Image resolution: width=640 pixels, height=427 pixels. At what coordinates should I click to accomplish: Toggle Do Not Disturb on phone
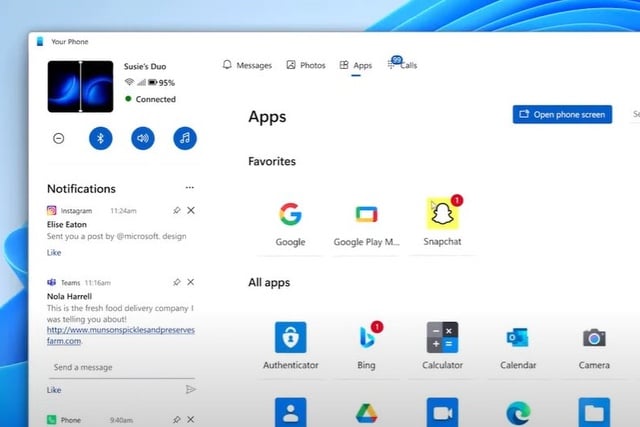click(58, 138)
